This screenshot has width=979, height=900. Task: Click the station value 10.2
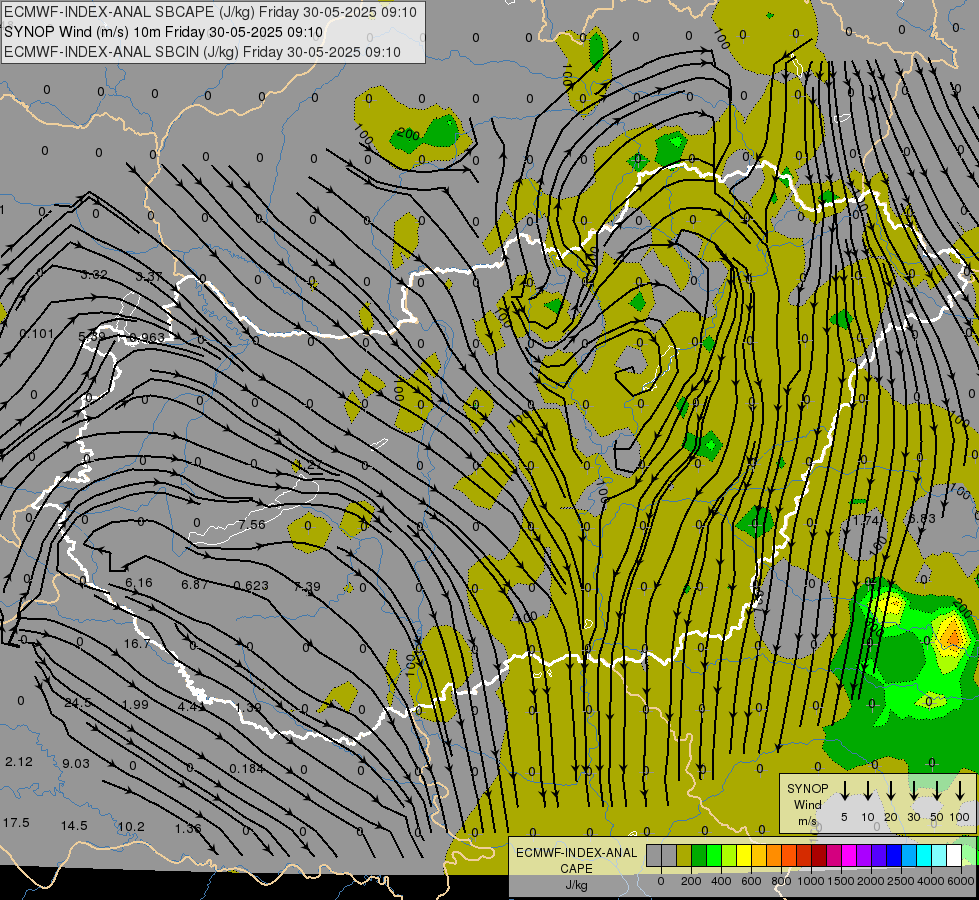point(131,827)
